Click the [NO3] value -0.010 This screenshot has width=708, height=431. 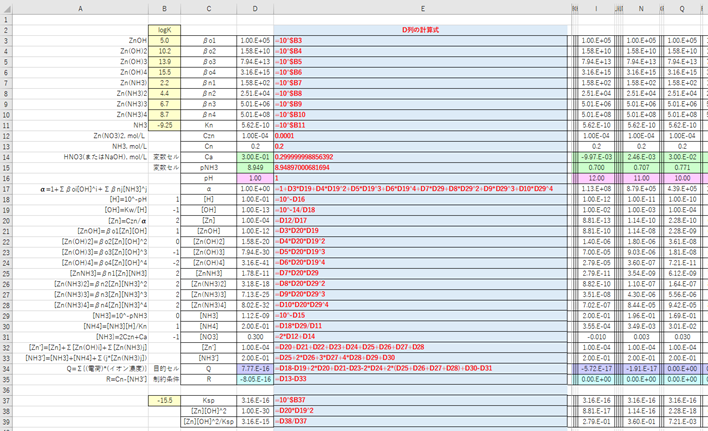[x=596, y=337]
